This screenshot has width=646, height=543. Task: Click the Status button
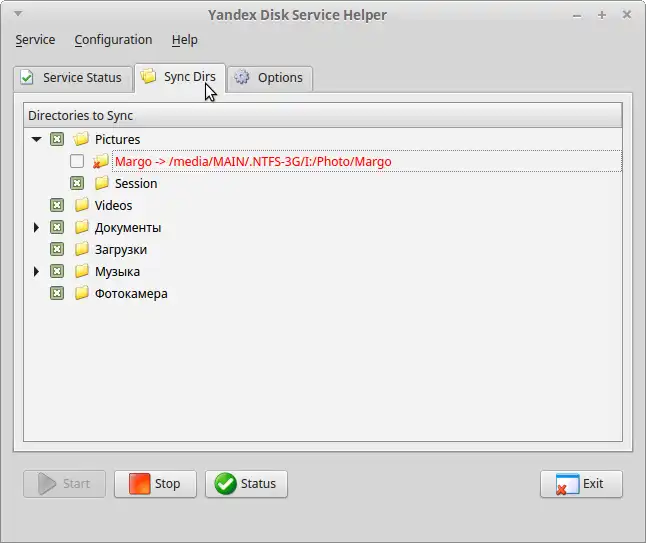pos(246,484)
